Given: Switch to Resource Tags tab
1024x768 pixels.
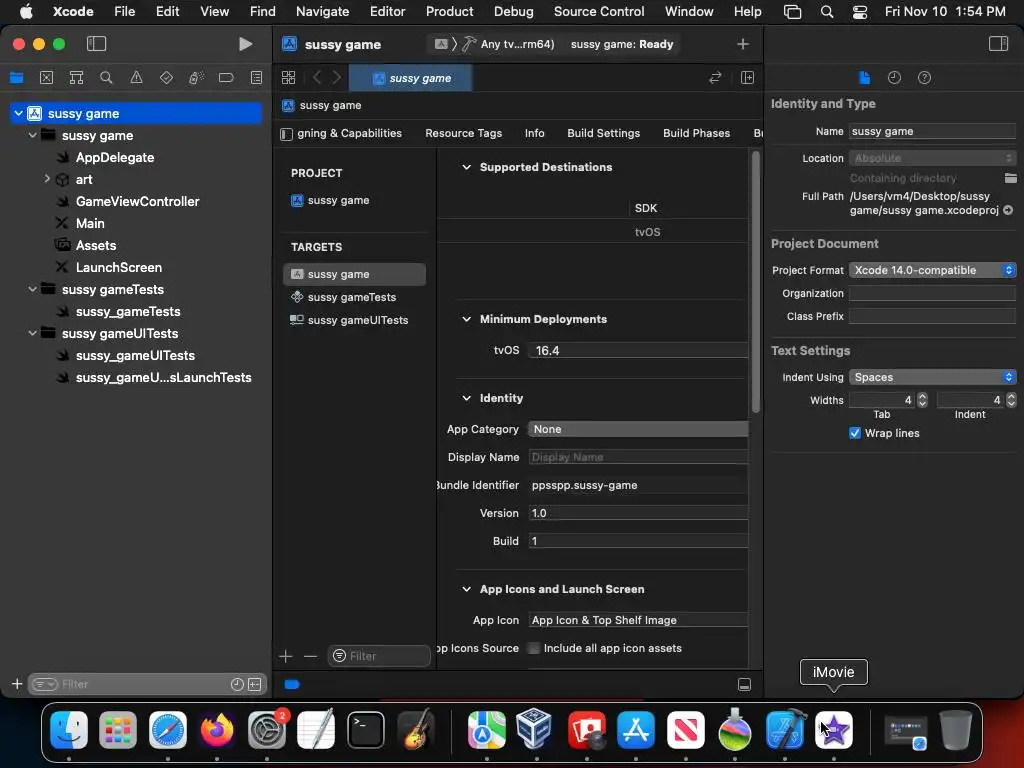Looking at the screenshot, I should point(463,133).
